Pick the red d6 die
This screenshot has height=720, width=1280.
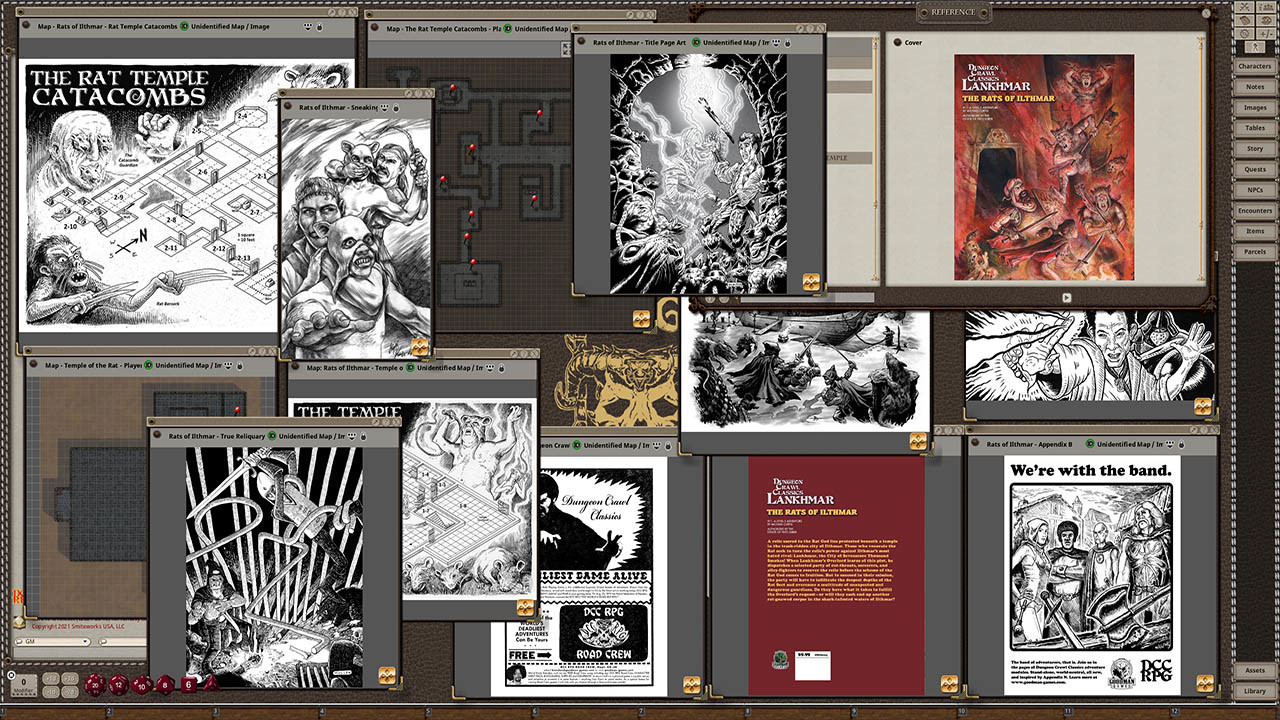pos(188,684)
